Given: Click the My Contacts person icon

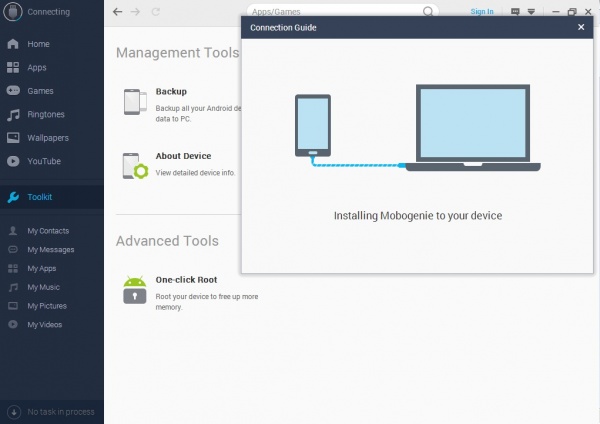Looking at the screenshot, I should pos(13,231).
